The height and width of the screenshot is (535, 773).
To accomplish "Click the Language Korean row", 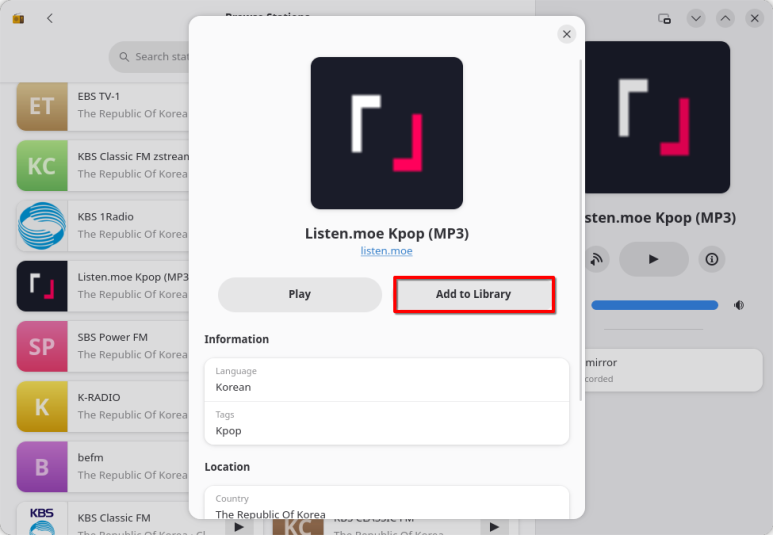I will click(x=386, y=380).
